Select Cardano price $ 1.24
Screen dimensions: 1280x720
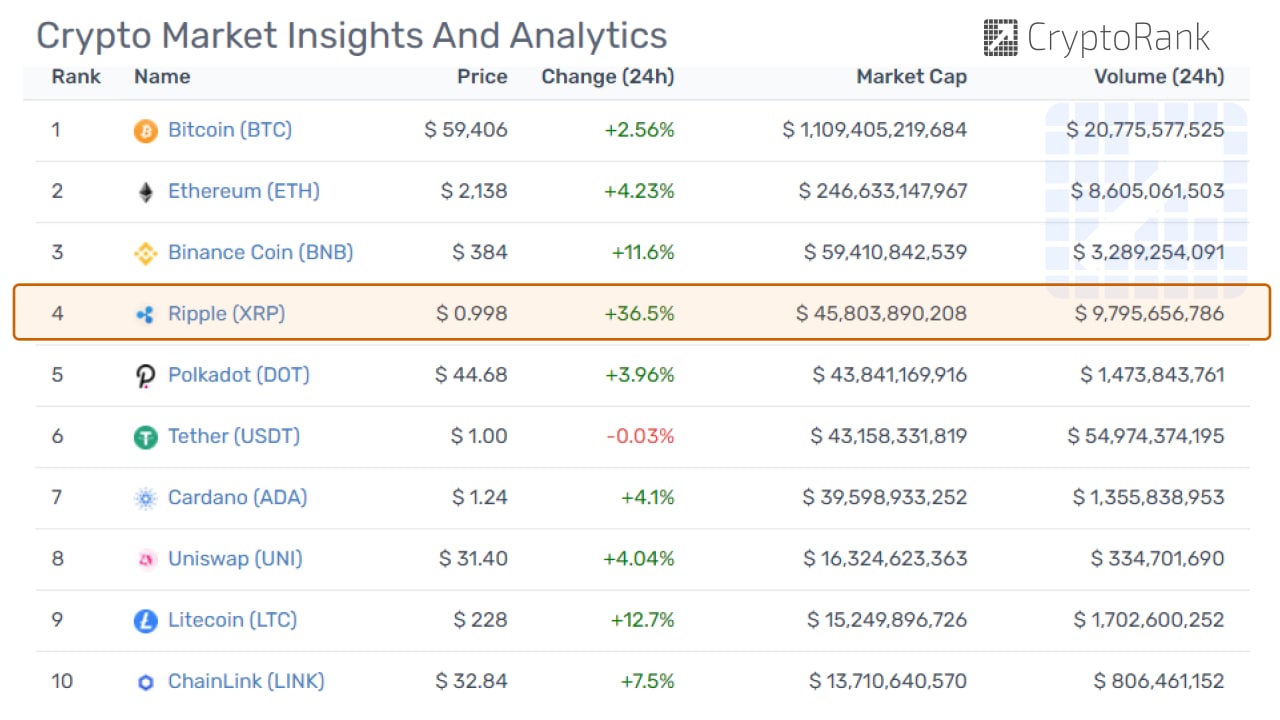pos(480,497)
